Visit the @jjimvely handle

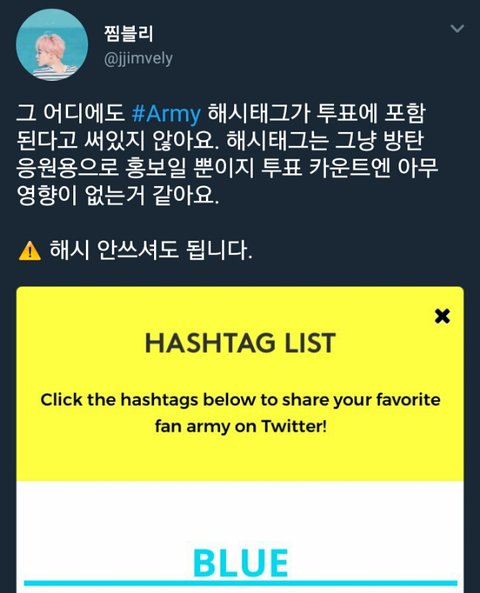click(138, 59)
